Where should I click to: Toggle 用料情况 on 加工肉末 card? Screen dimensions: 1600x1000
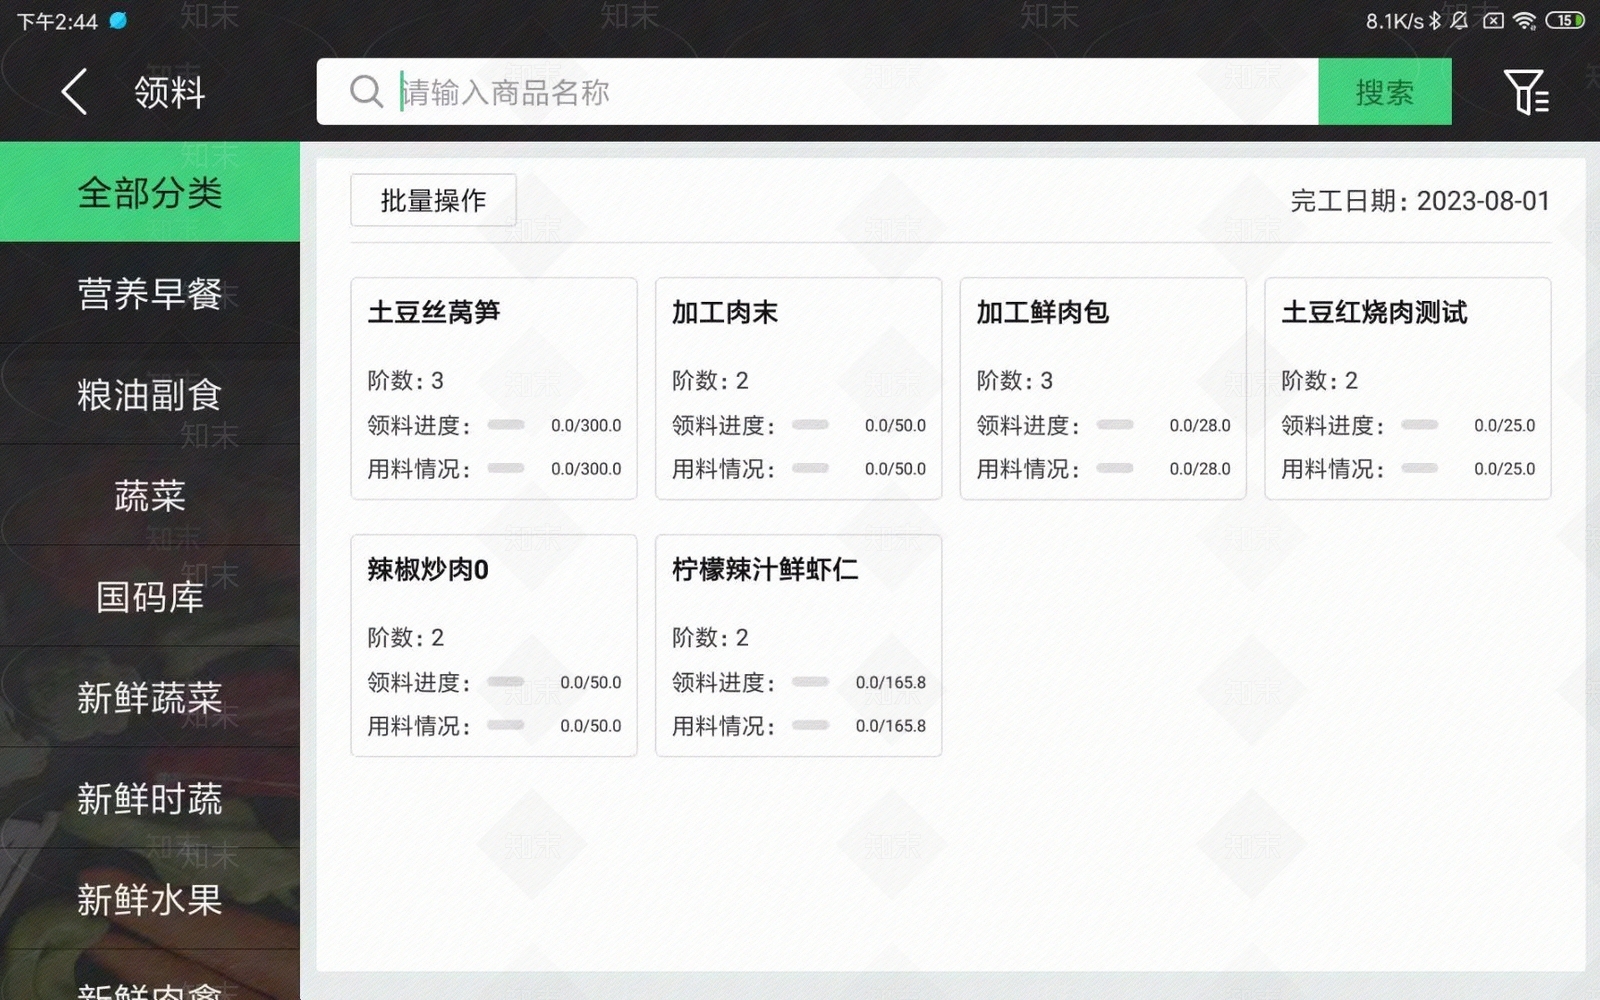click(x=812, y=468)
